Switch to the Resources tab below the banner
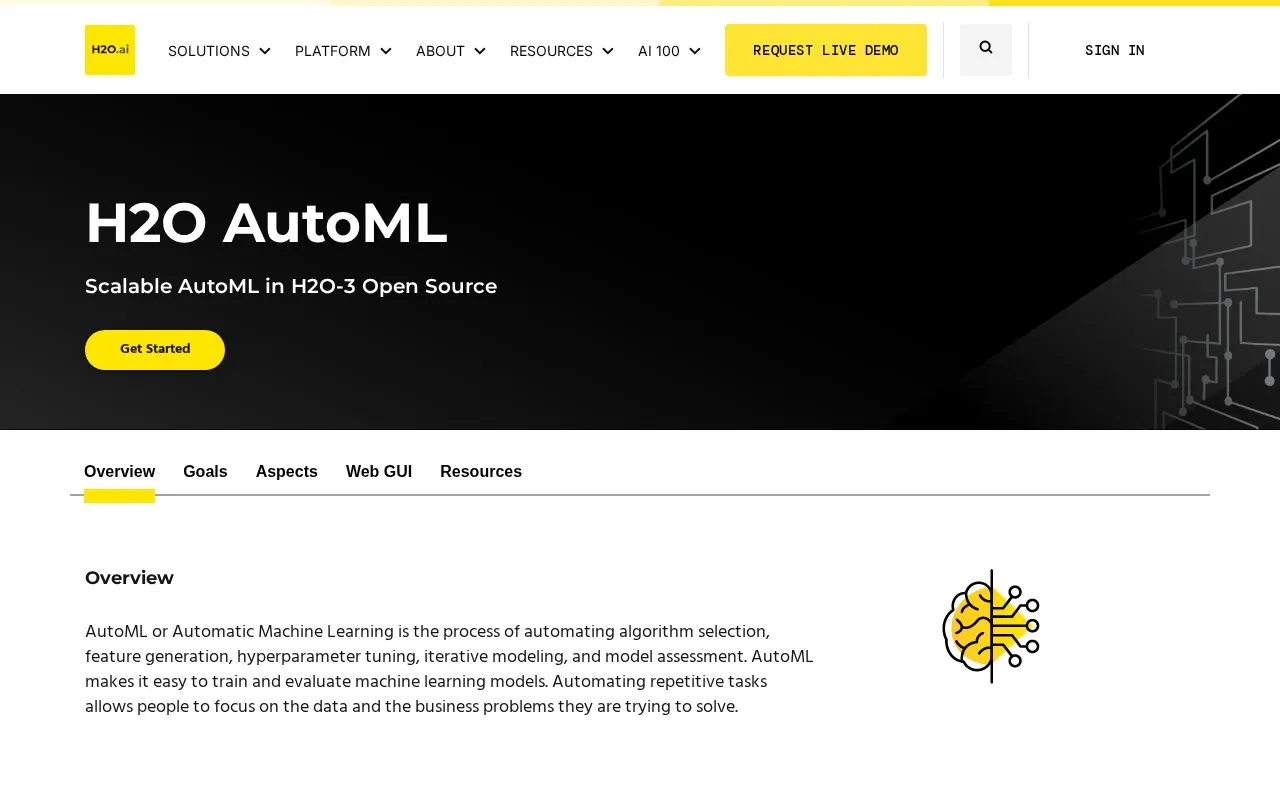 click(481, 472)
